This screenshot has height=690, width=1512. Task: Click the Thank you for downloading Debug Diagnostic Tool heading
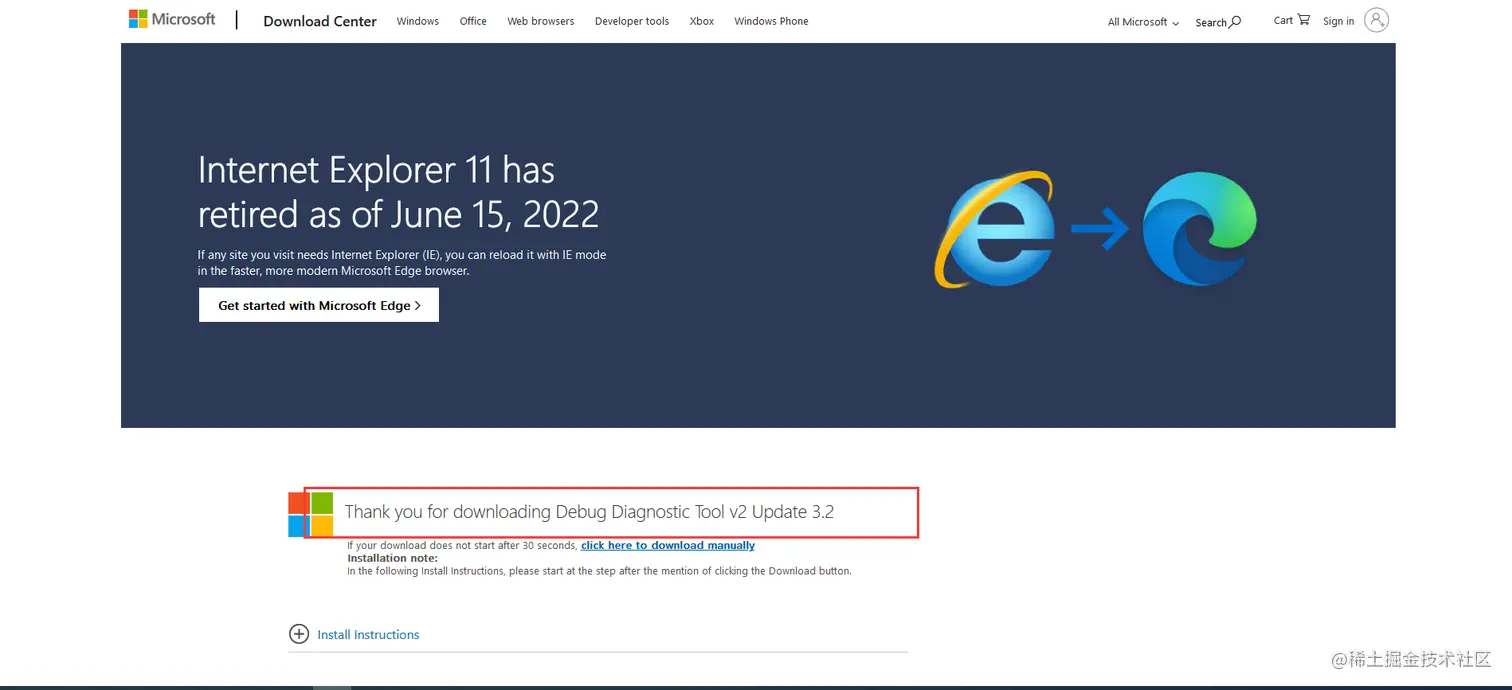click(589, 512)
